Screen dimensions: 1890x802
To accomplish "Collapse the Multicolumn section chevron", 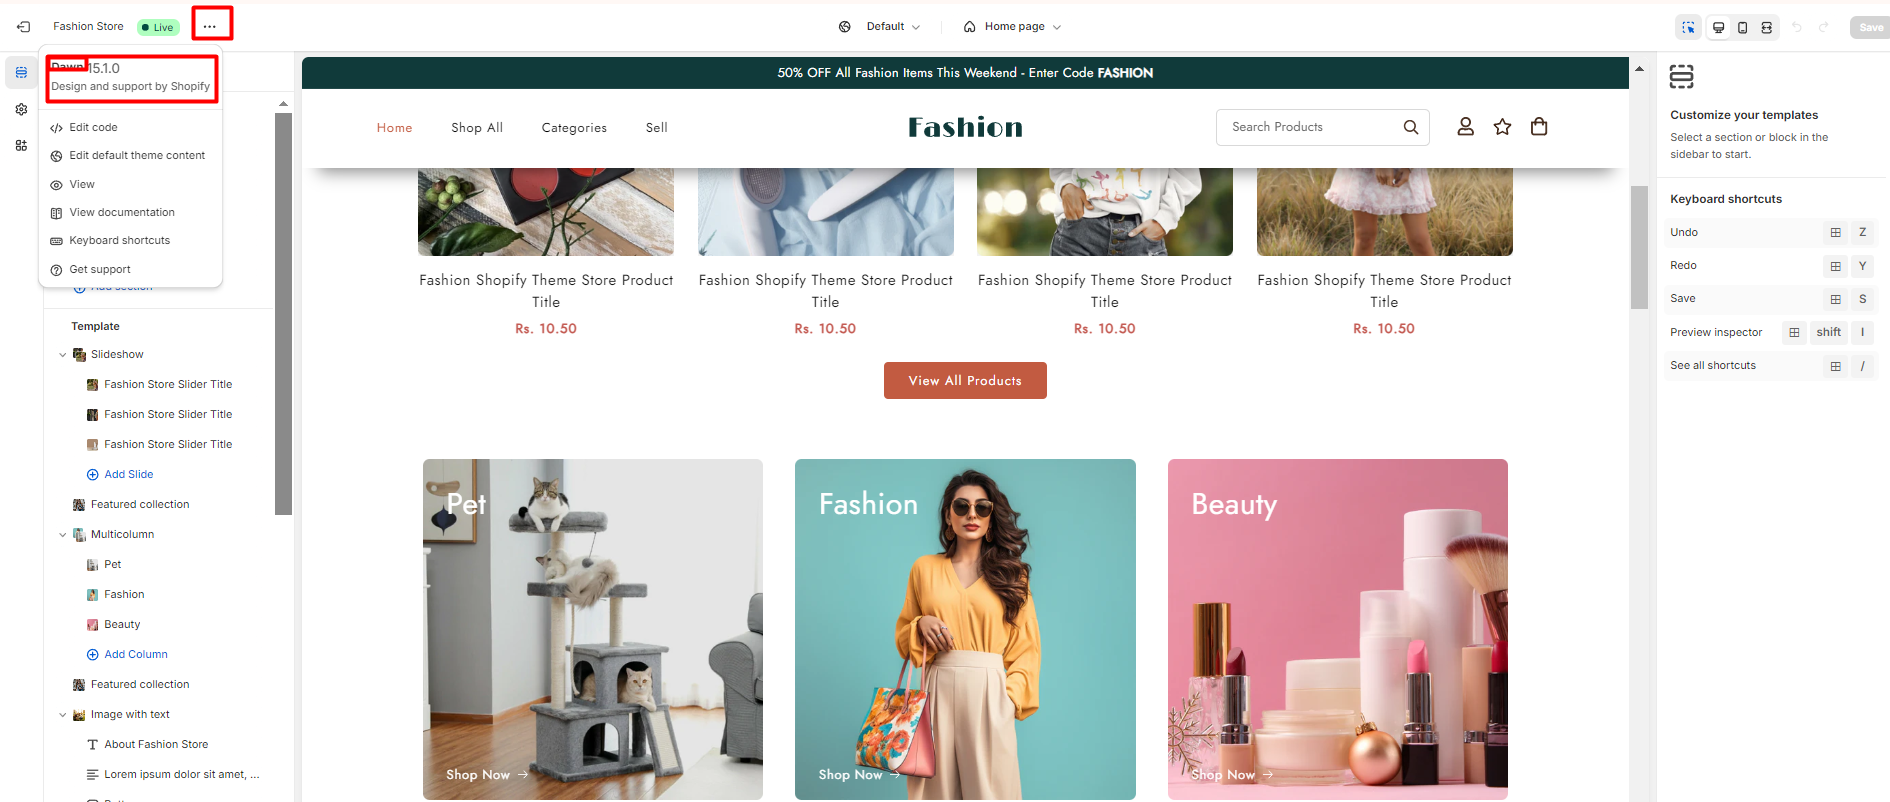I will 63,534.
